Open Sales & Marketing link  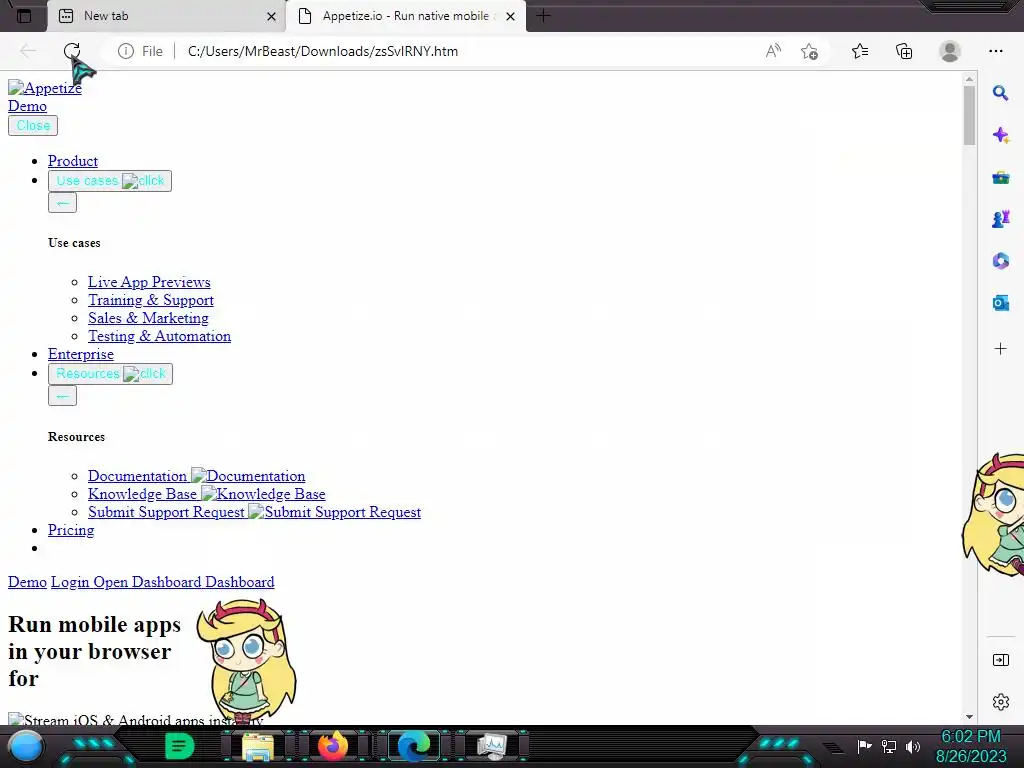coord(148,318)
